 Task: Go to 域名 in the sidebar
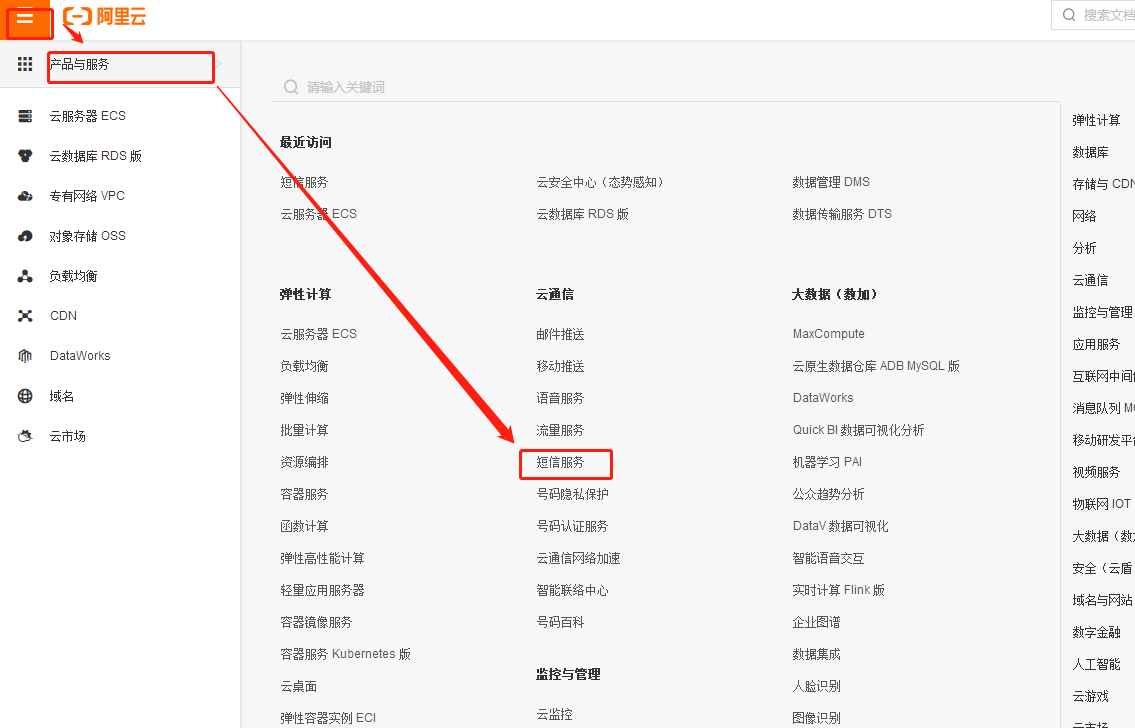(x=62, y=396)
